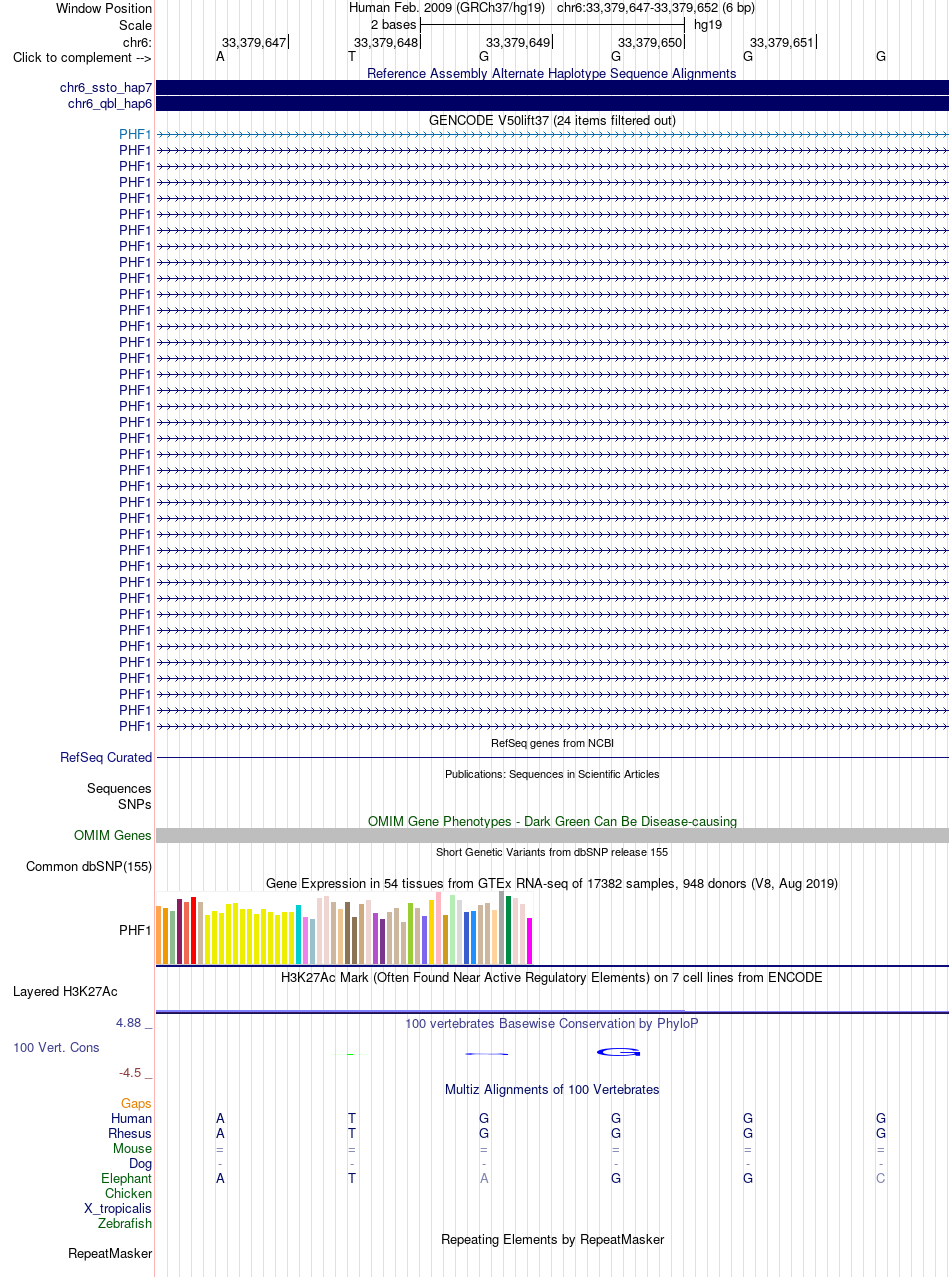Viewport: 950px width, 1277px height.
Task: Click the cyan bar in GTEx chart
Action: pos(299,934)
